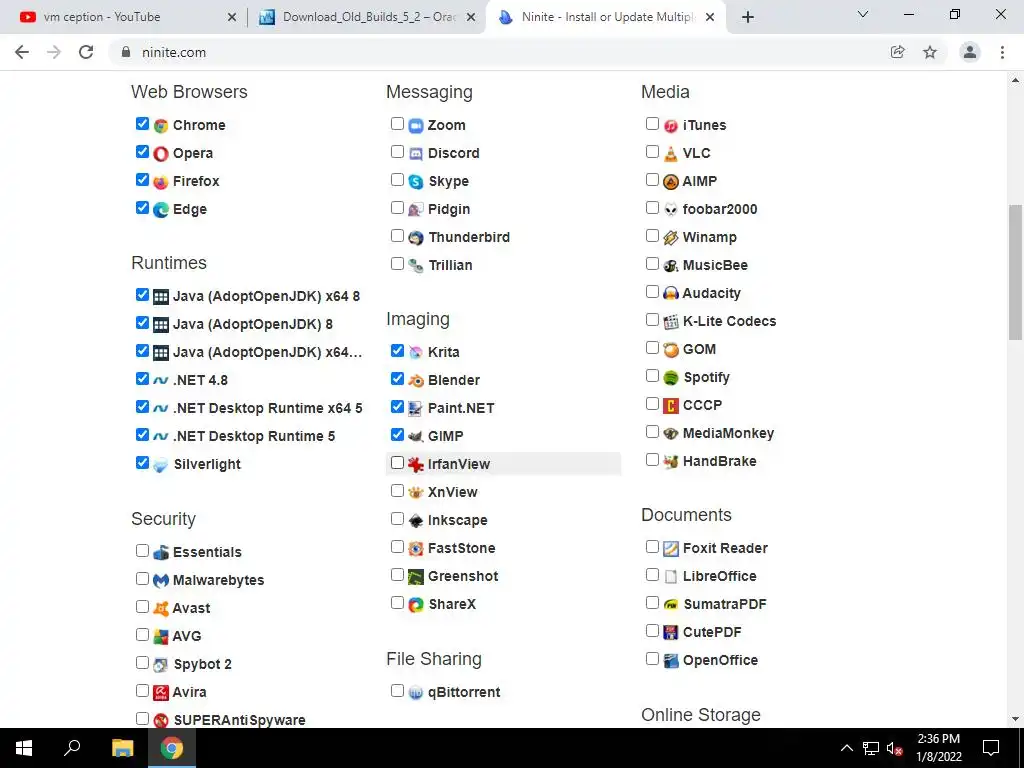
Task: Check the Essentials checkbox
Action: point(142,551)
